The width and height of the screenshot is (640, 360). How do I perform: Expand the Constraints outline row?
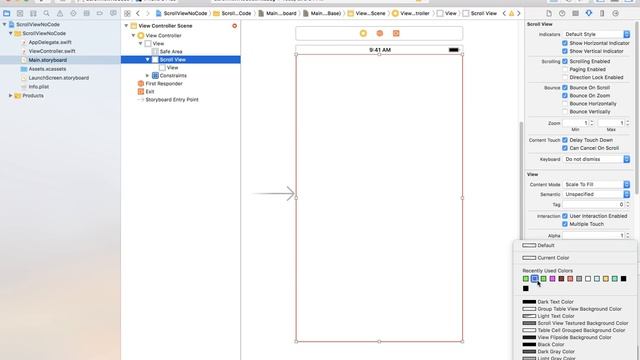tap(148, 76)
